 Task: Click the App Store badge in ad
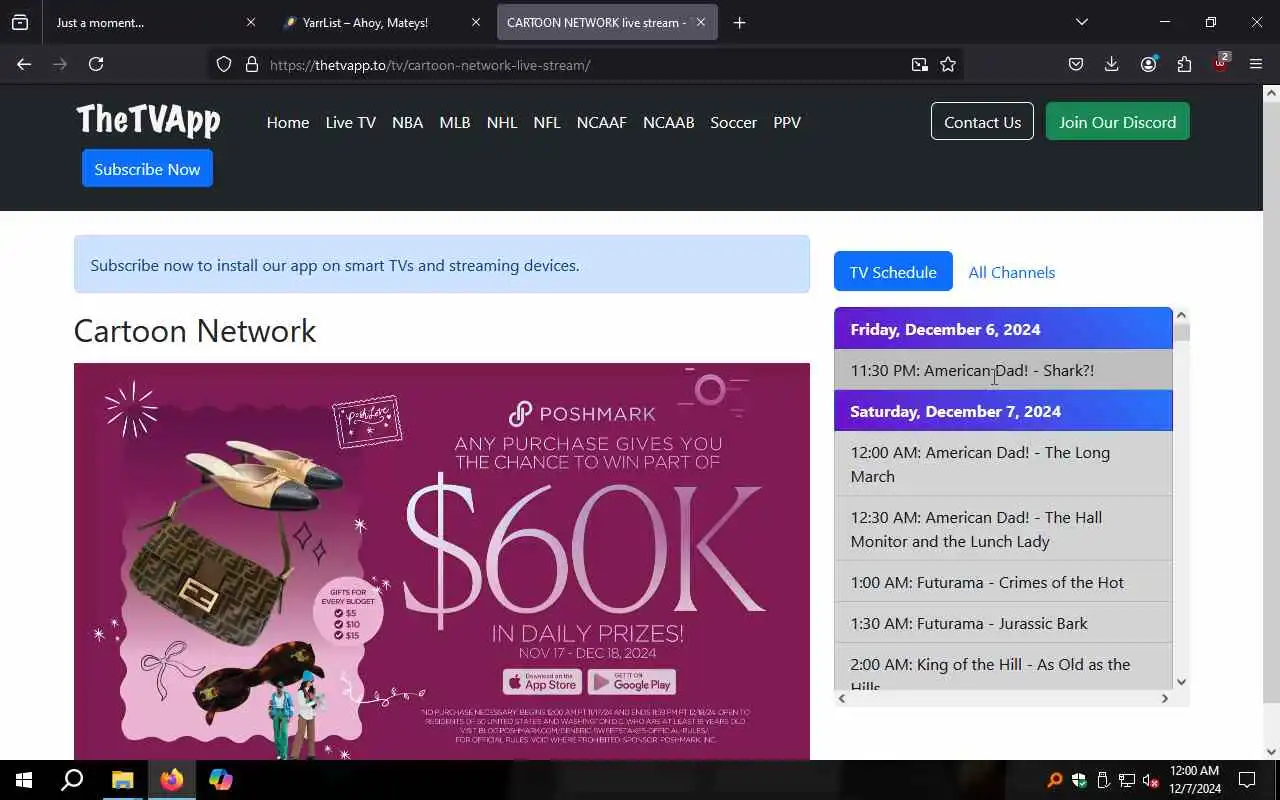tap(541, 682)
